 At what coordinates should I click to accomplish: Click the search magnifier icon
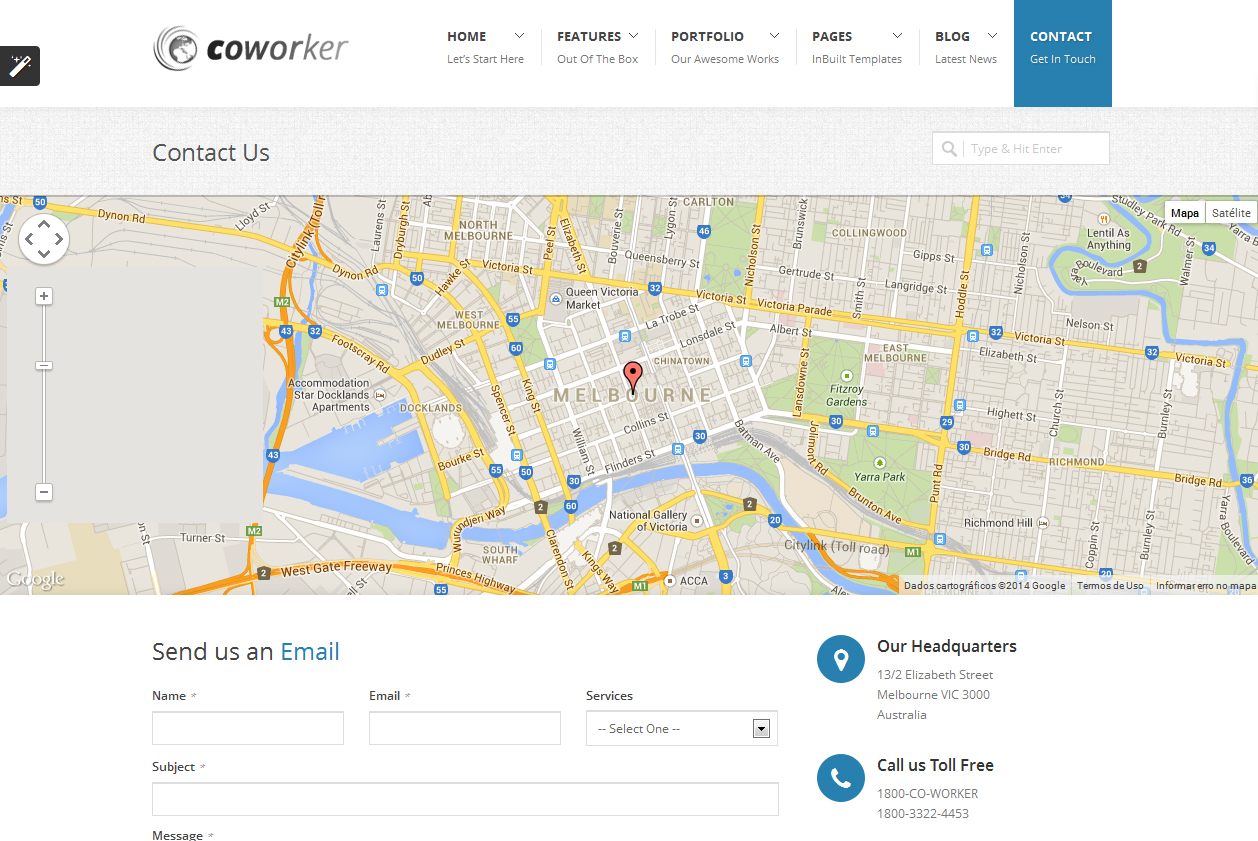(x=948, y=149)
